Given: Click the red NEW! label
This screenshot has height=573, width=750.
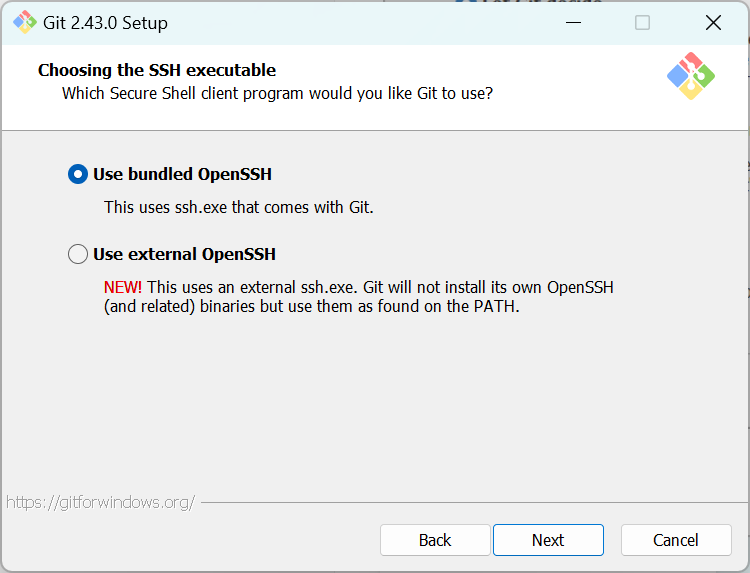Looking at the screenshot, I should tap(123, 287).
